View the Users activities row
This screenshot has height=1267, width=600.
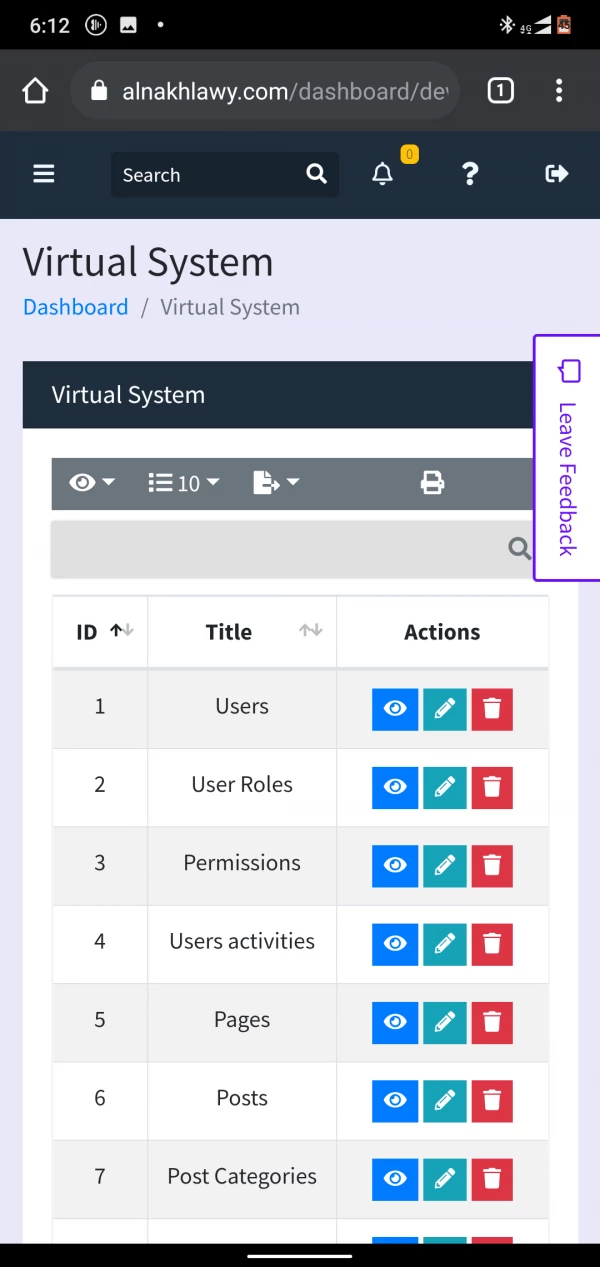tap(395, 944)
